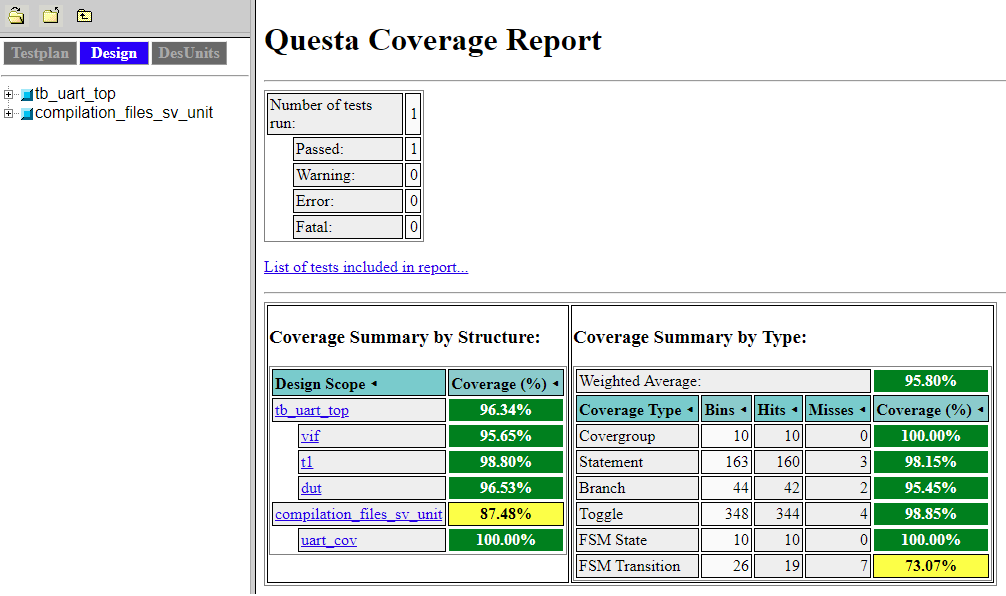Viewport: 1006px width, 596px height.
Task: Click the Bins column header text
Action: click(x=720, y=410)
